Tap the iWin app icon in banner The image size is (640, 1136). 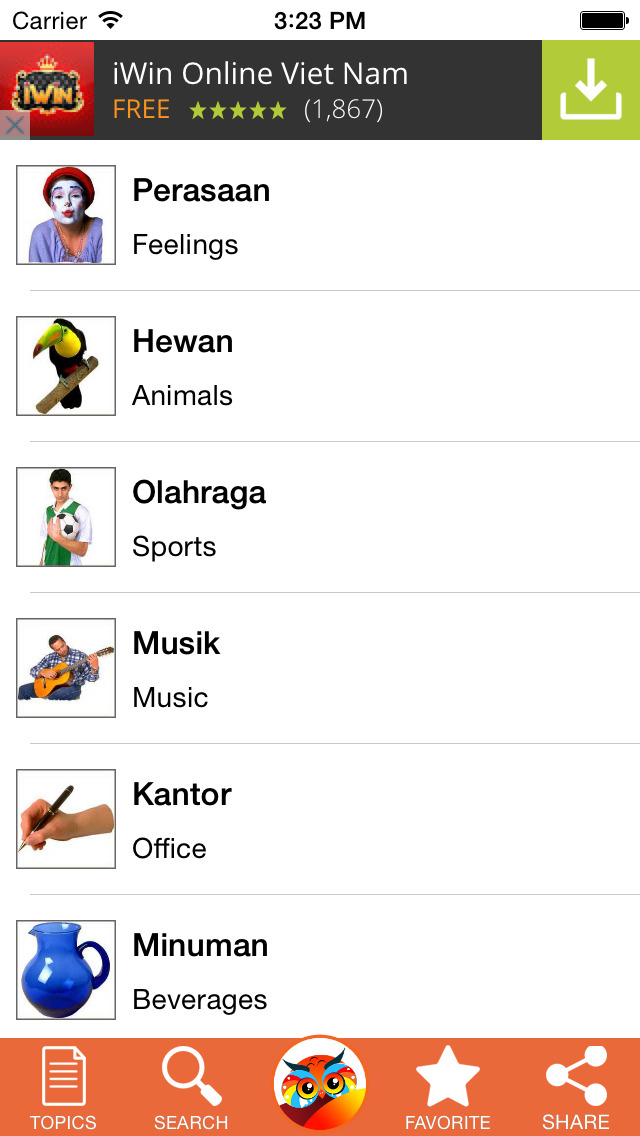pyautogui.click(x=47, y=88)
